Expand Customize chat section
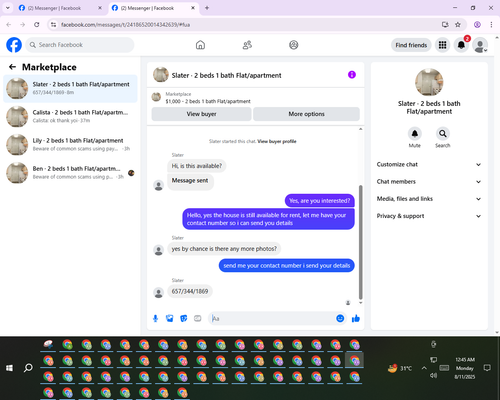500x400 pixels. [x=429, y=164]
